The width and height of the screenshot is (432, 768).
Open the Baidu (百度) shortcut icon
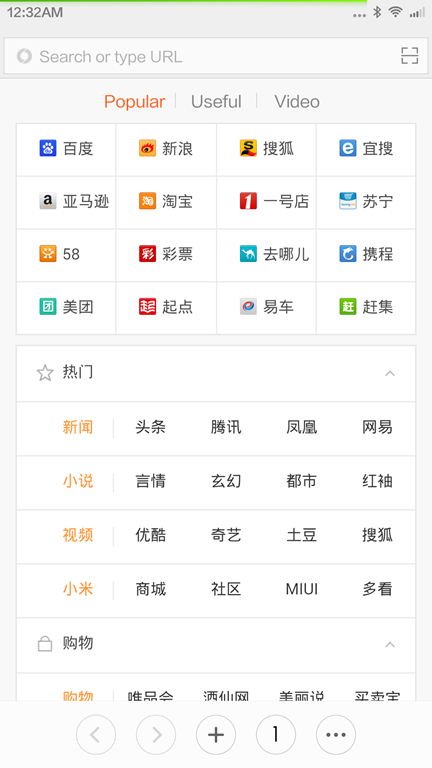tap(48, 148)
